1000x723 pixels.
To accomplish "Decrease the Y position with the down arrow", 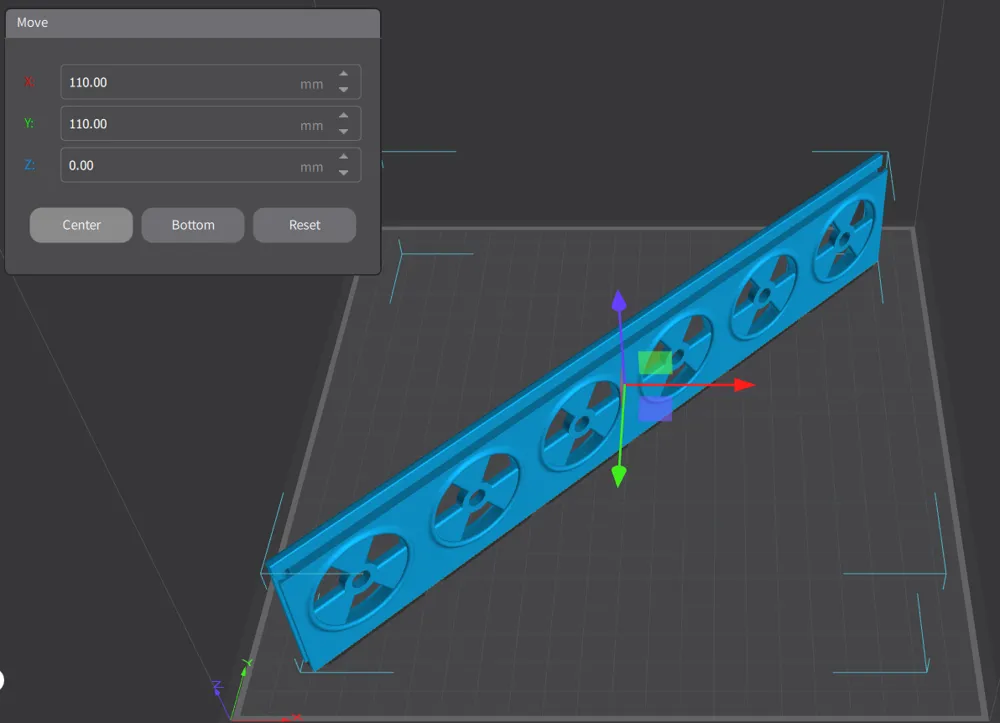I will pos(344,132).
